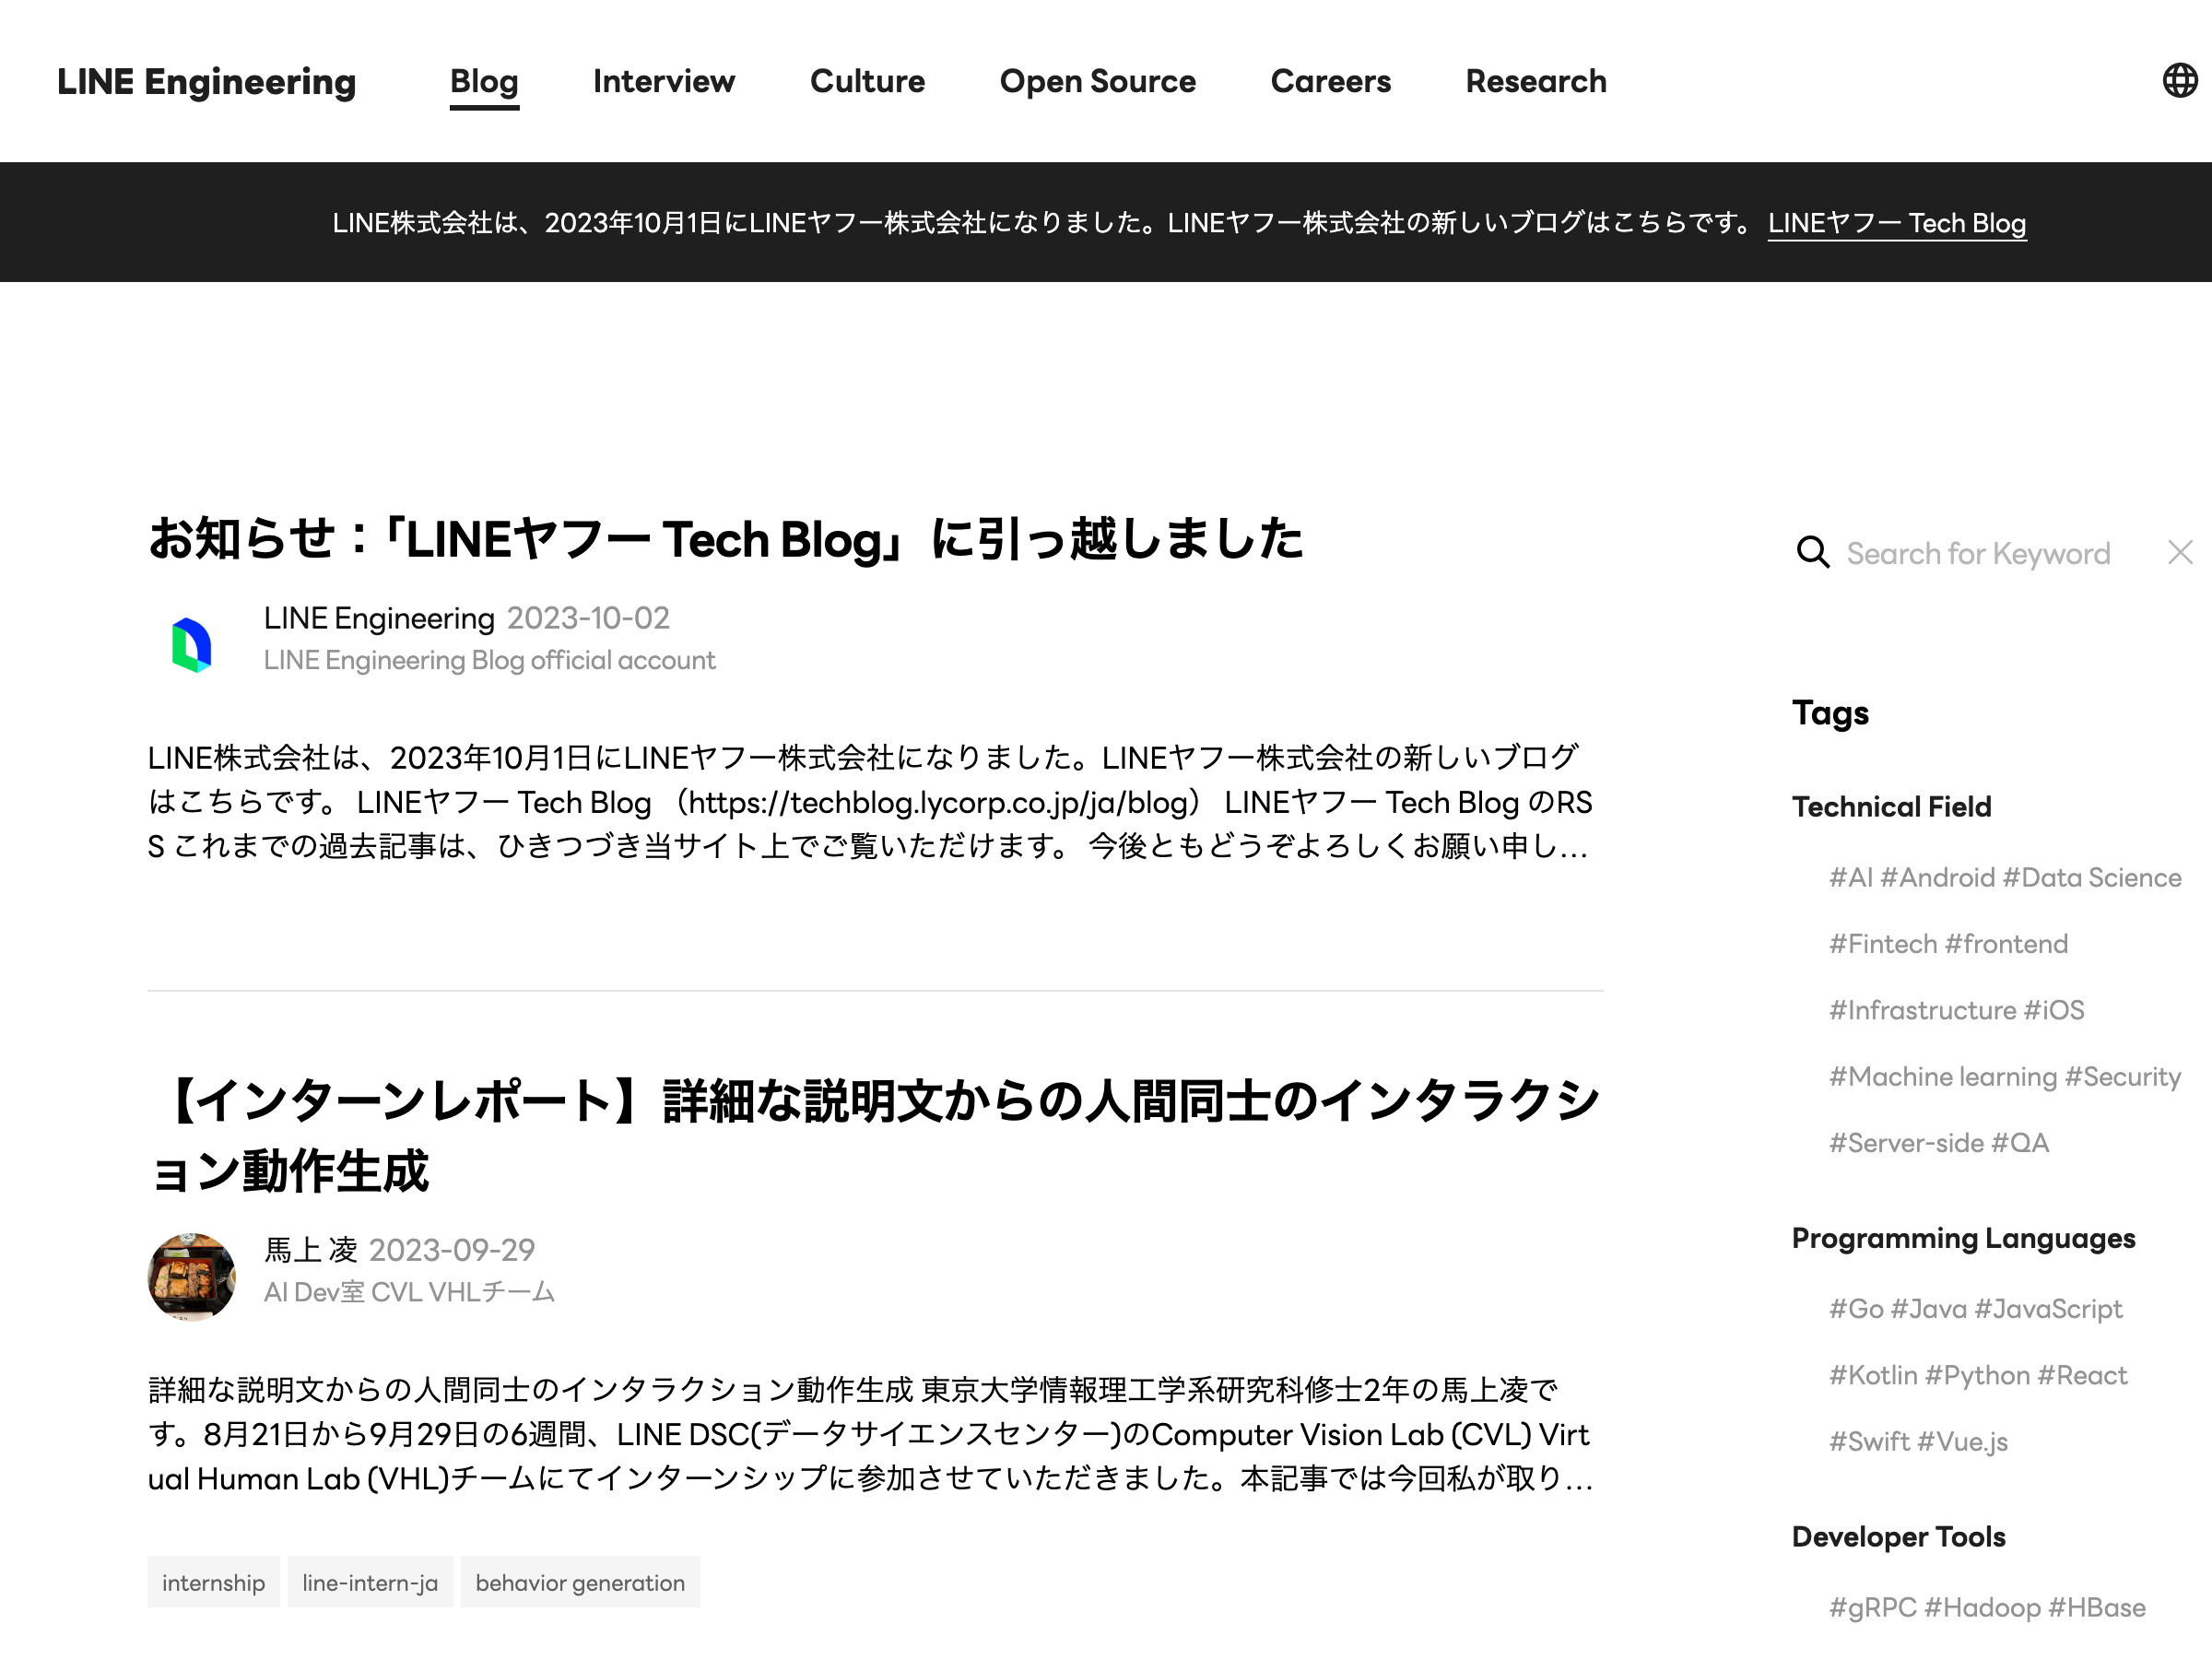Filter by #Infrastructure tag

1922,1010
